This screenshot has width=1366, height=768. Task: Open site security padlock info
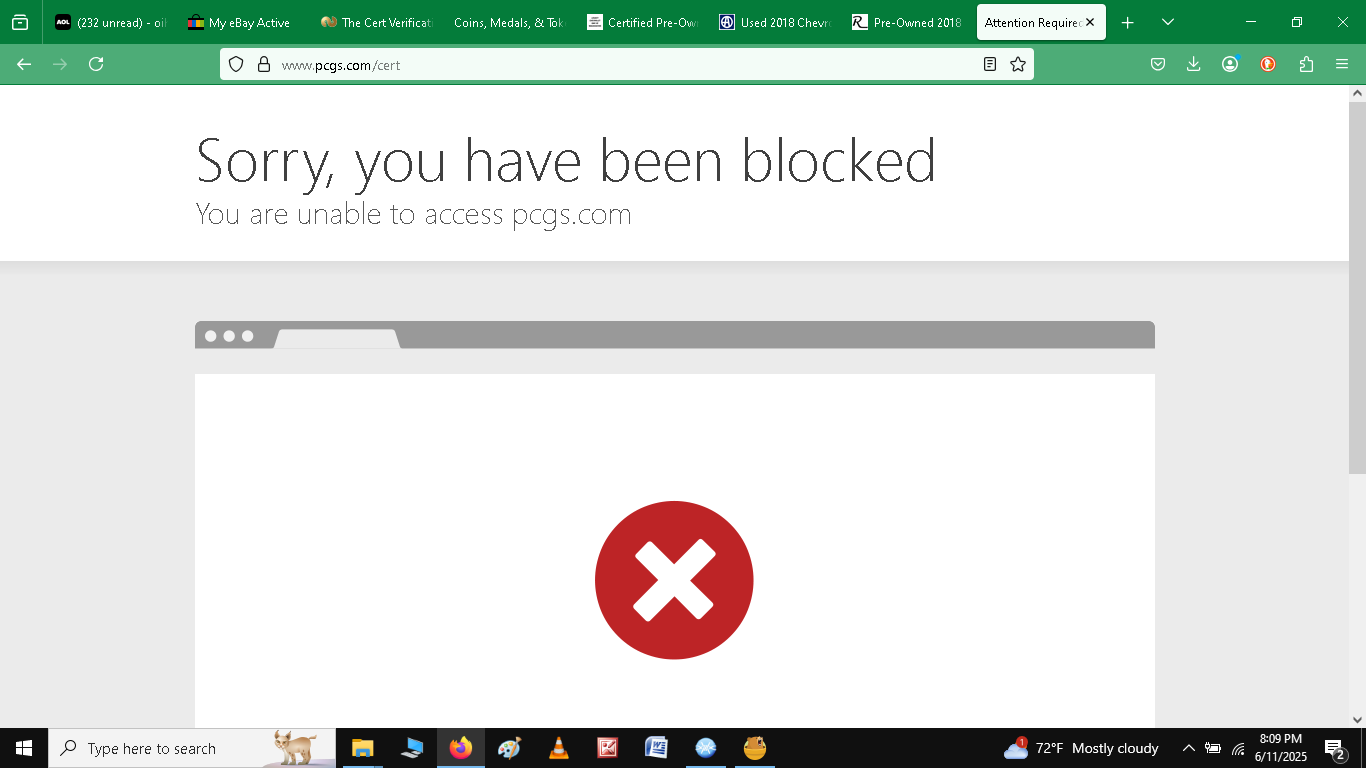(264, 64)
